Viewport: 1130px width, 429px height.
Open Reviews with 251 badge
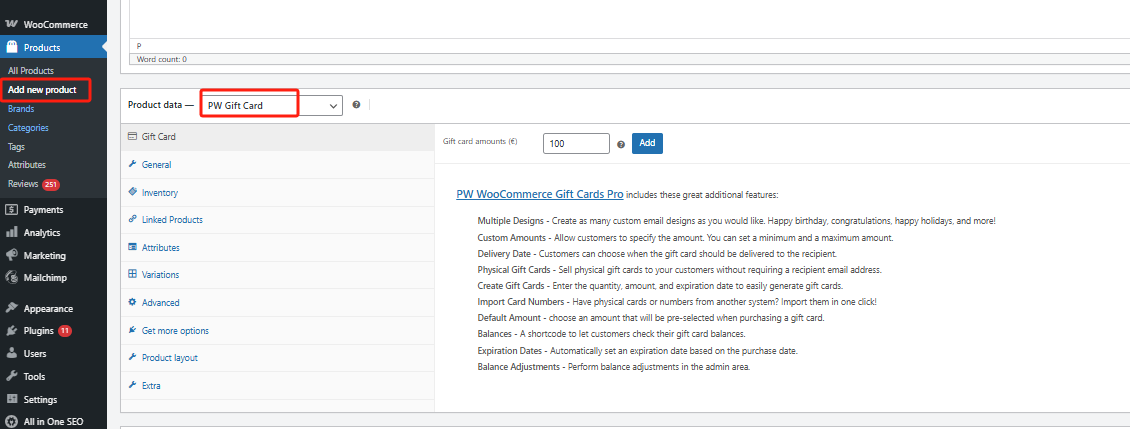pyautogui.click(x=23, y=184)
